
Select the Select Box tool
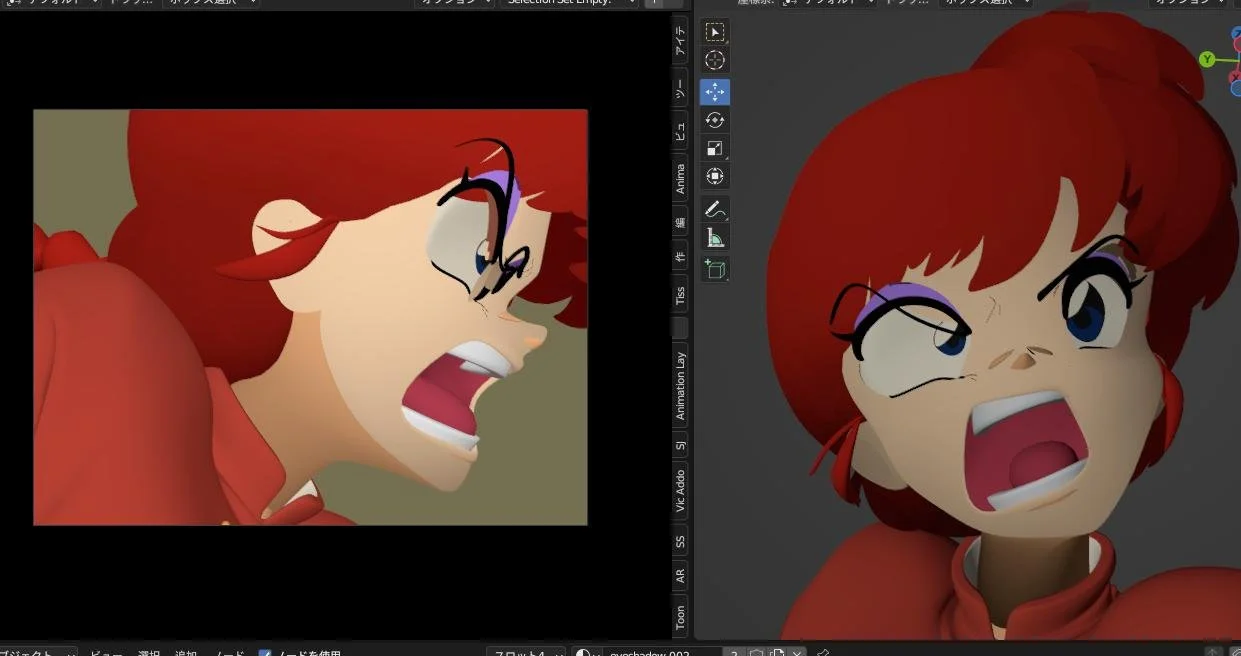pyautogui.click(x=715, y=32)
